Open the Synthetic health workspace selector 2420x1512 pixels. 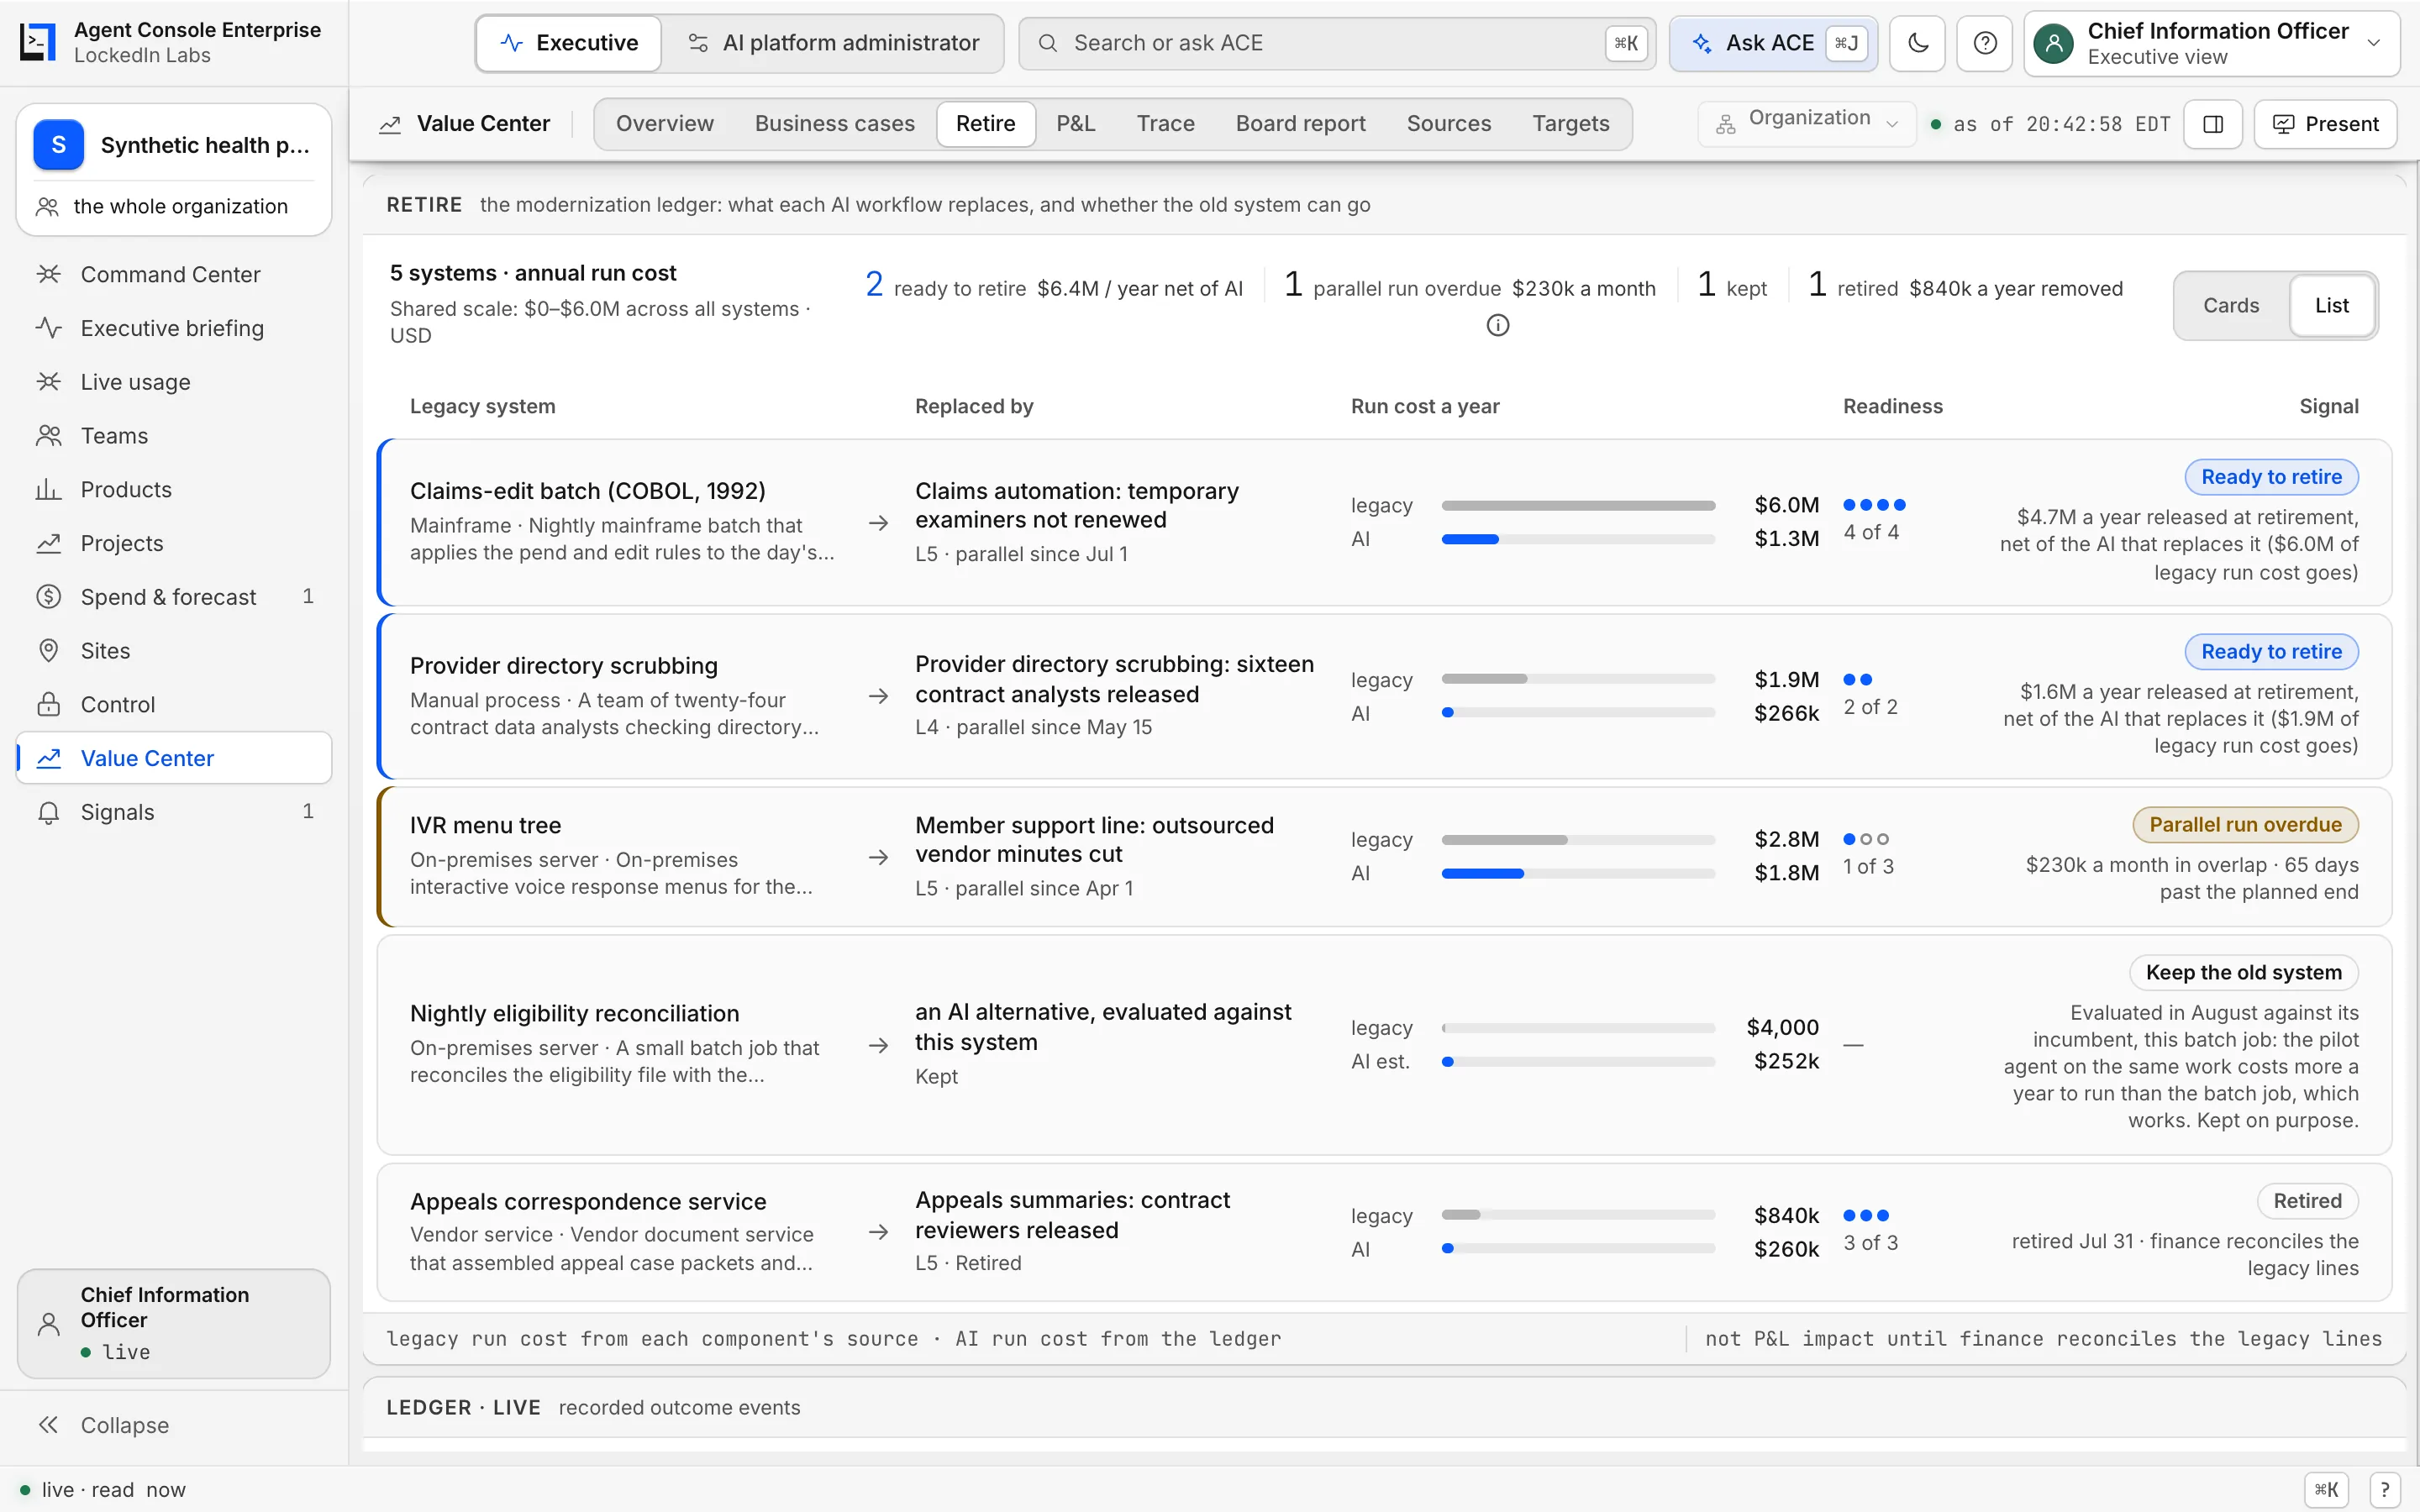coord(174,145)
